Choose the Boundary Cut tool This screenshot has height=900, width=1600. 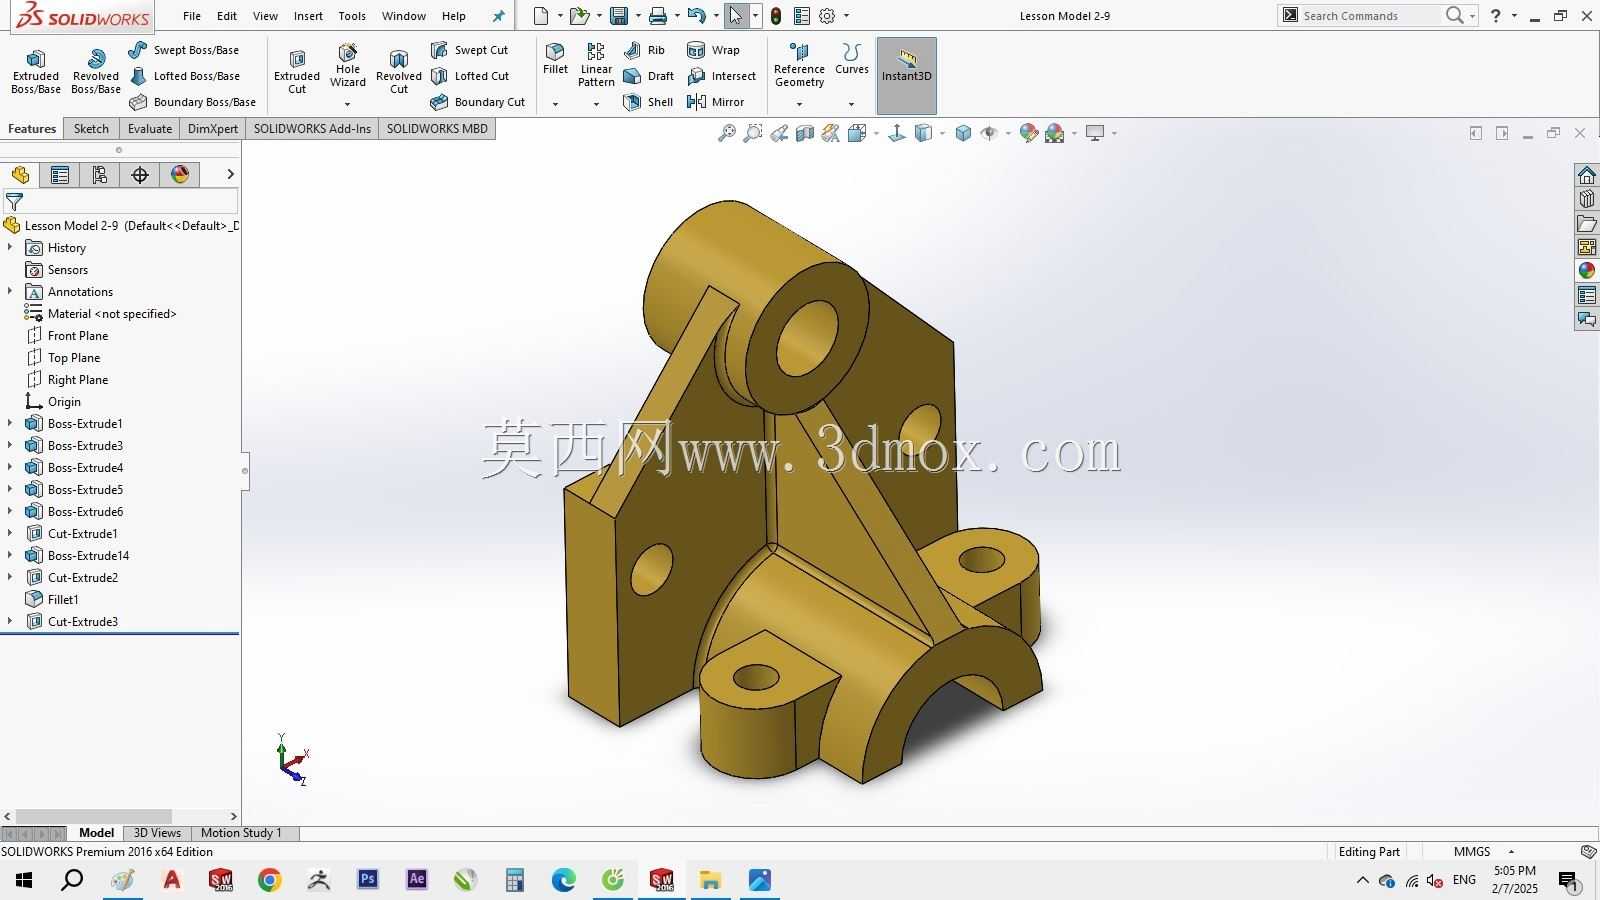[477, 102]
